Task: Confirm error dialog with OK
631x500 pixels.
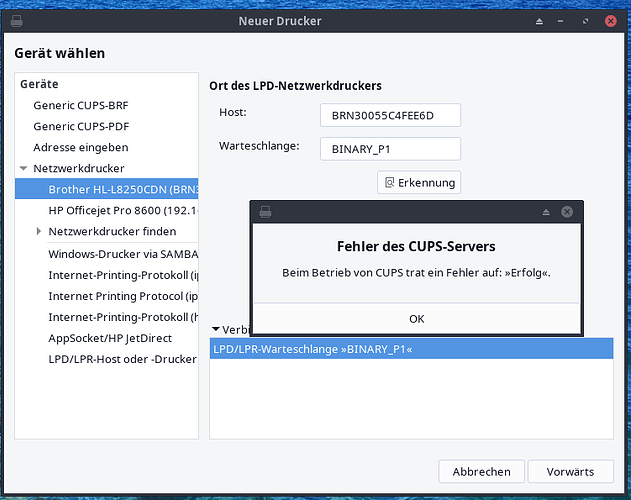Action: pos(417,319)
